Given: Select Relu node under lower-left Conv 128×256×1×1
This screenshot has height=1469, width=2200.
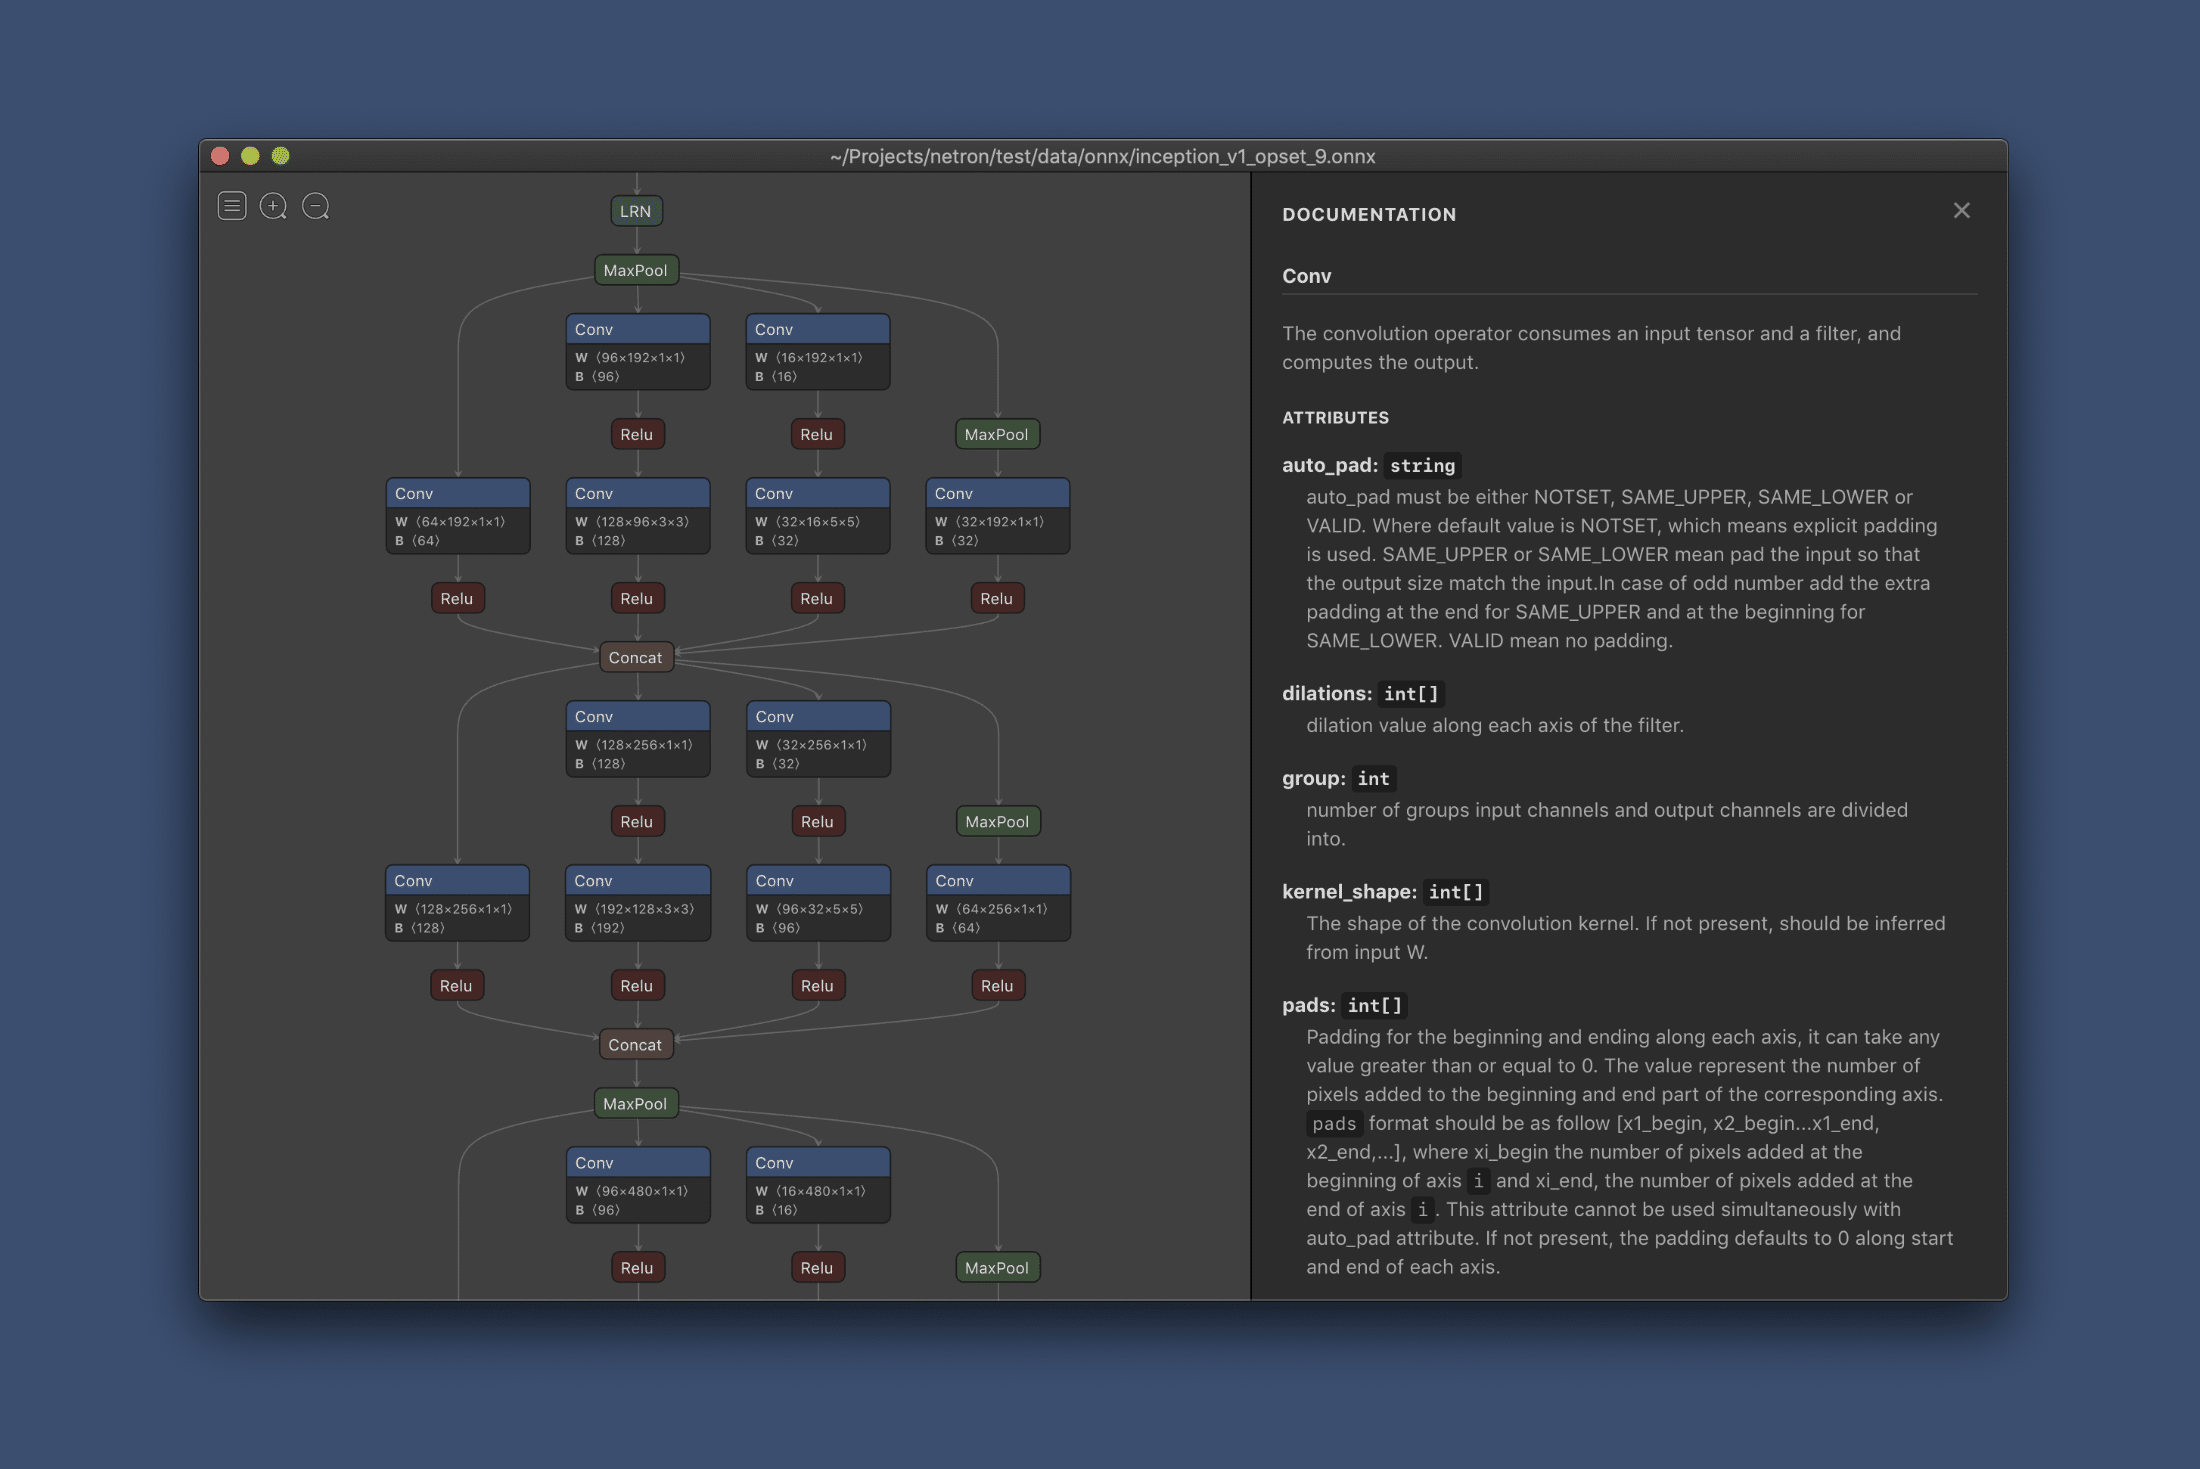Looking at the screenshot, I should pos(457,985).
